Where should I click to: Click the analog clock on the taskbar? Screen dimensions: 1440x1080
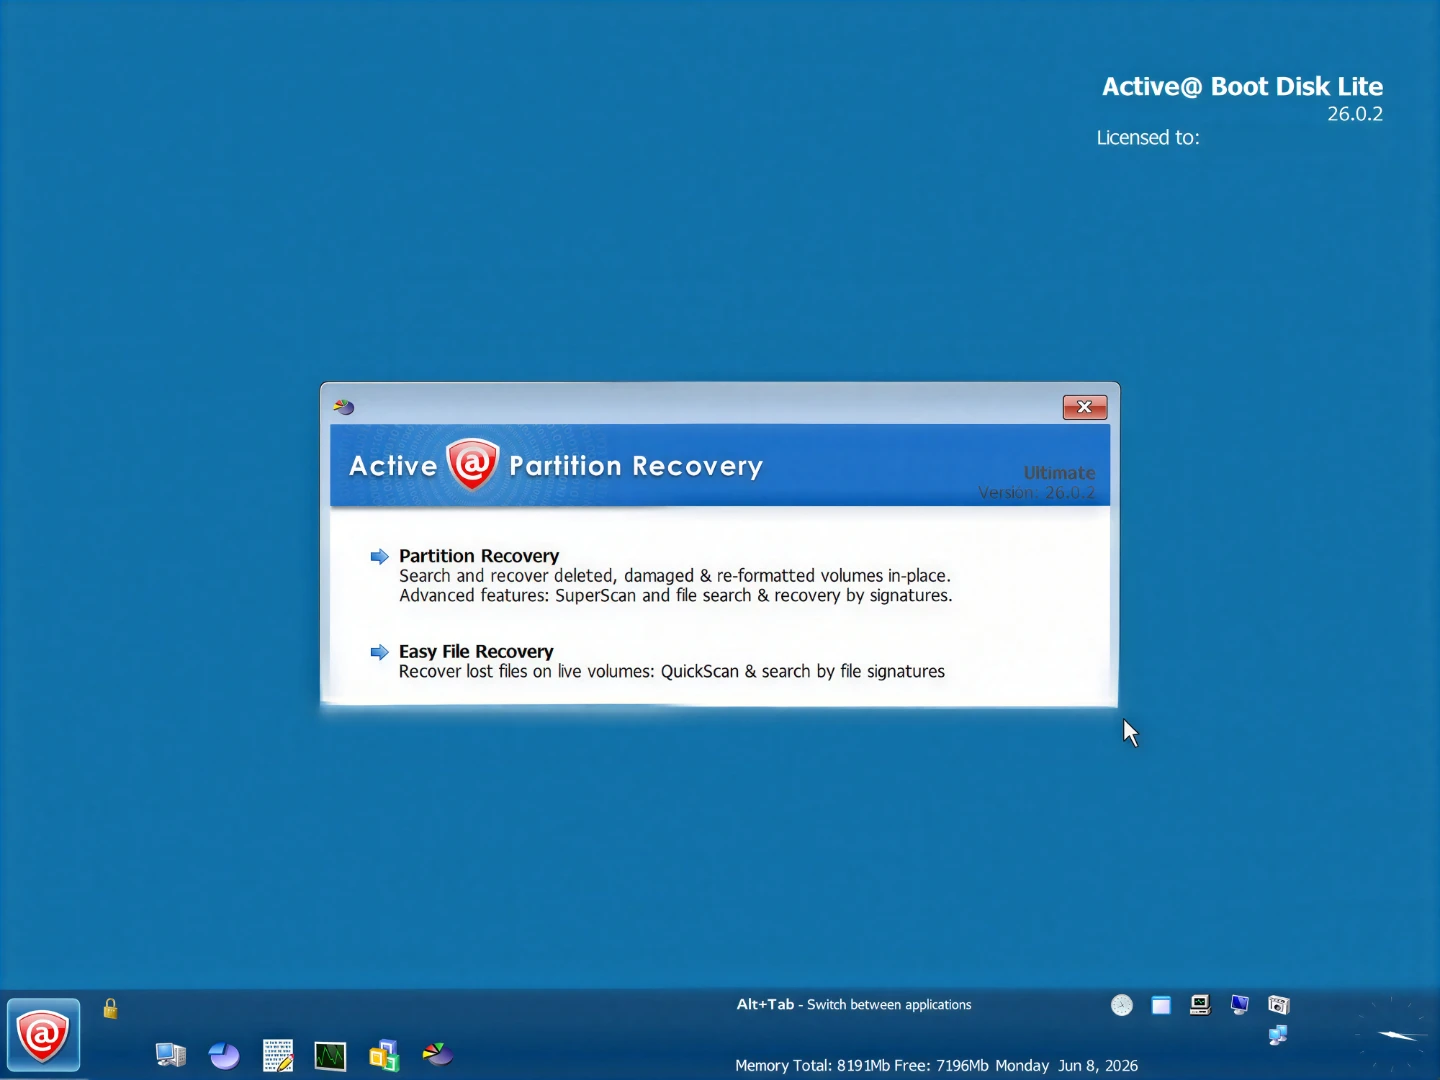click(1392, 1034)
